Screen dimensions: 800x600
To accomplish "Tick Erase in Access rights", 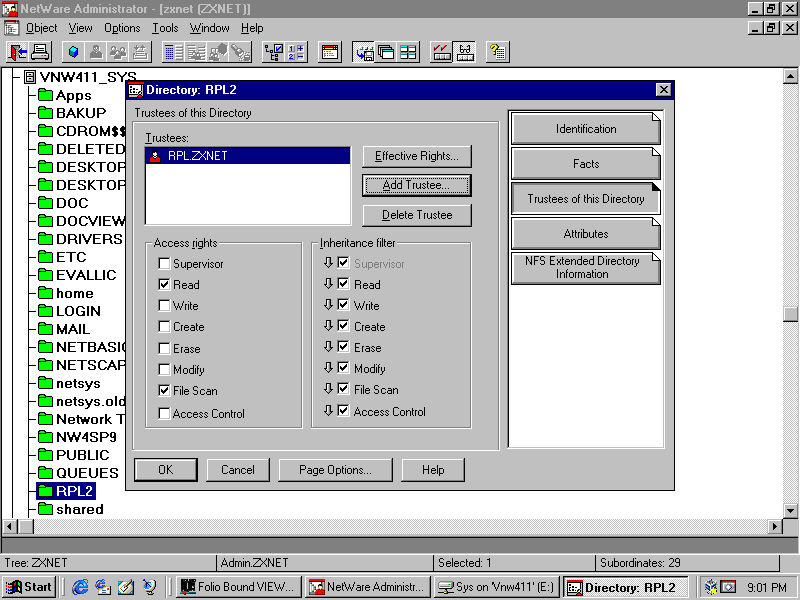I will 164,348.
